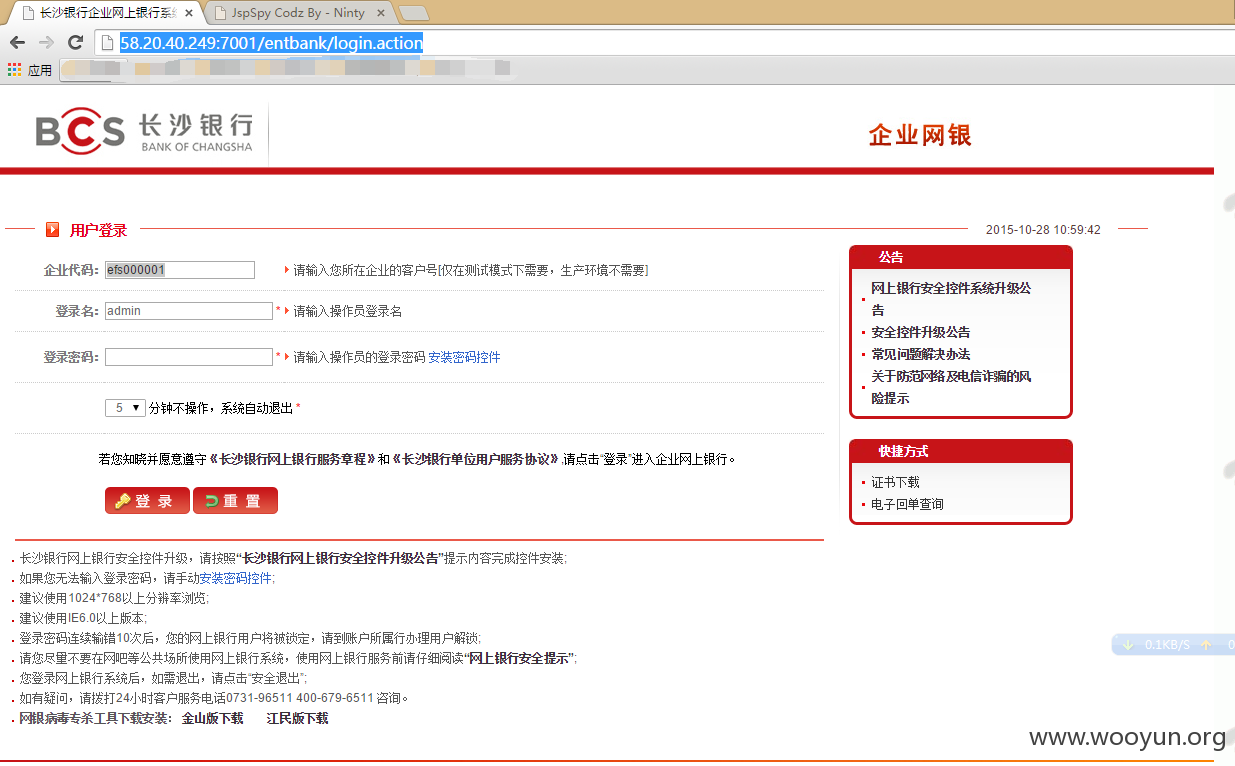Screen dimensions: 1235x766
Task: Open a new browser tab
Action: point(414,13)
